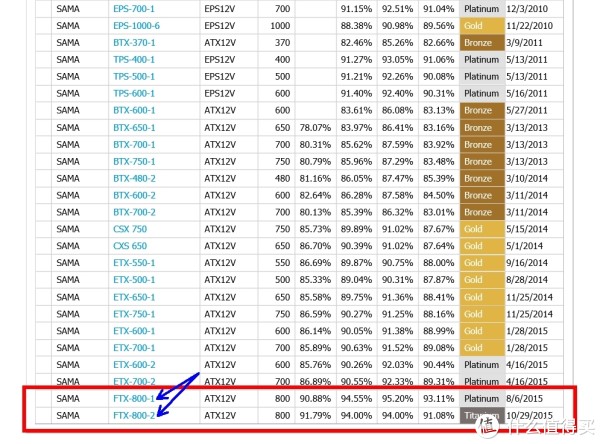Open the ETX-550-1 model link
This screenshot has width=600, height=444.
pyautogui.click(x=134, y=263)
